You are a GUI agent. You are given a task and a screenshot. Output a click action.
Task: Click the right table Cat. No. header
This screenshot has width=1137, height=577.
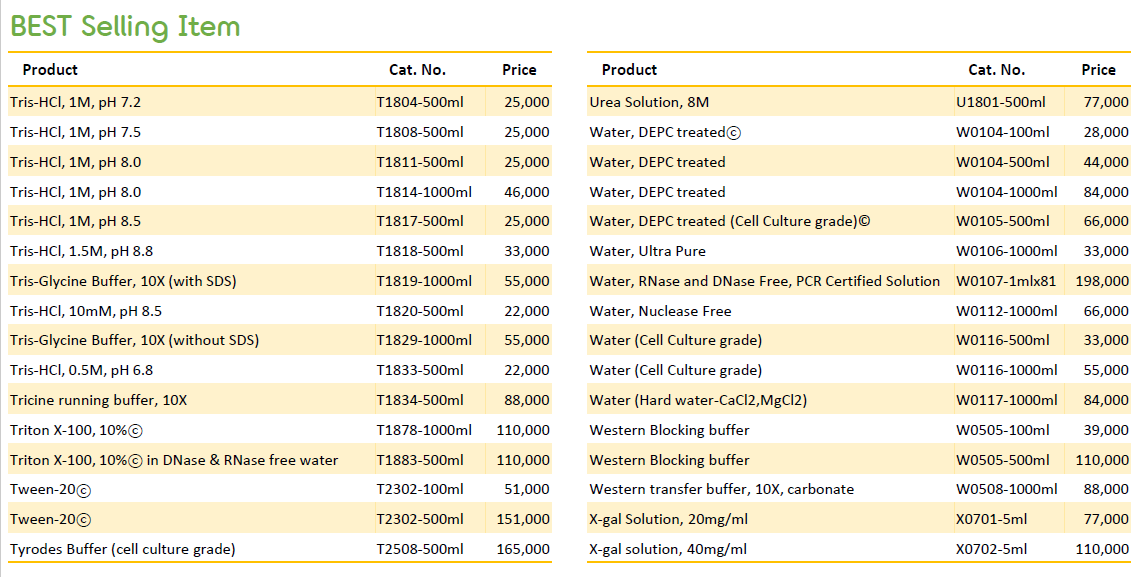coord(996,70)
